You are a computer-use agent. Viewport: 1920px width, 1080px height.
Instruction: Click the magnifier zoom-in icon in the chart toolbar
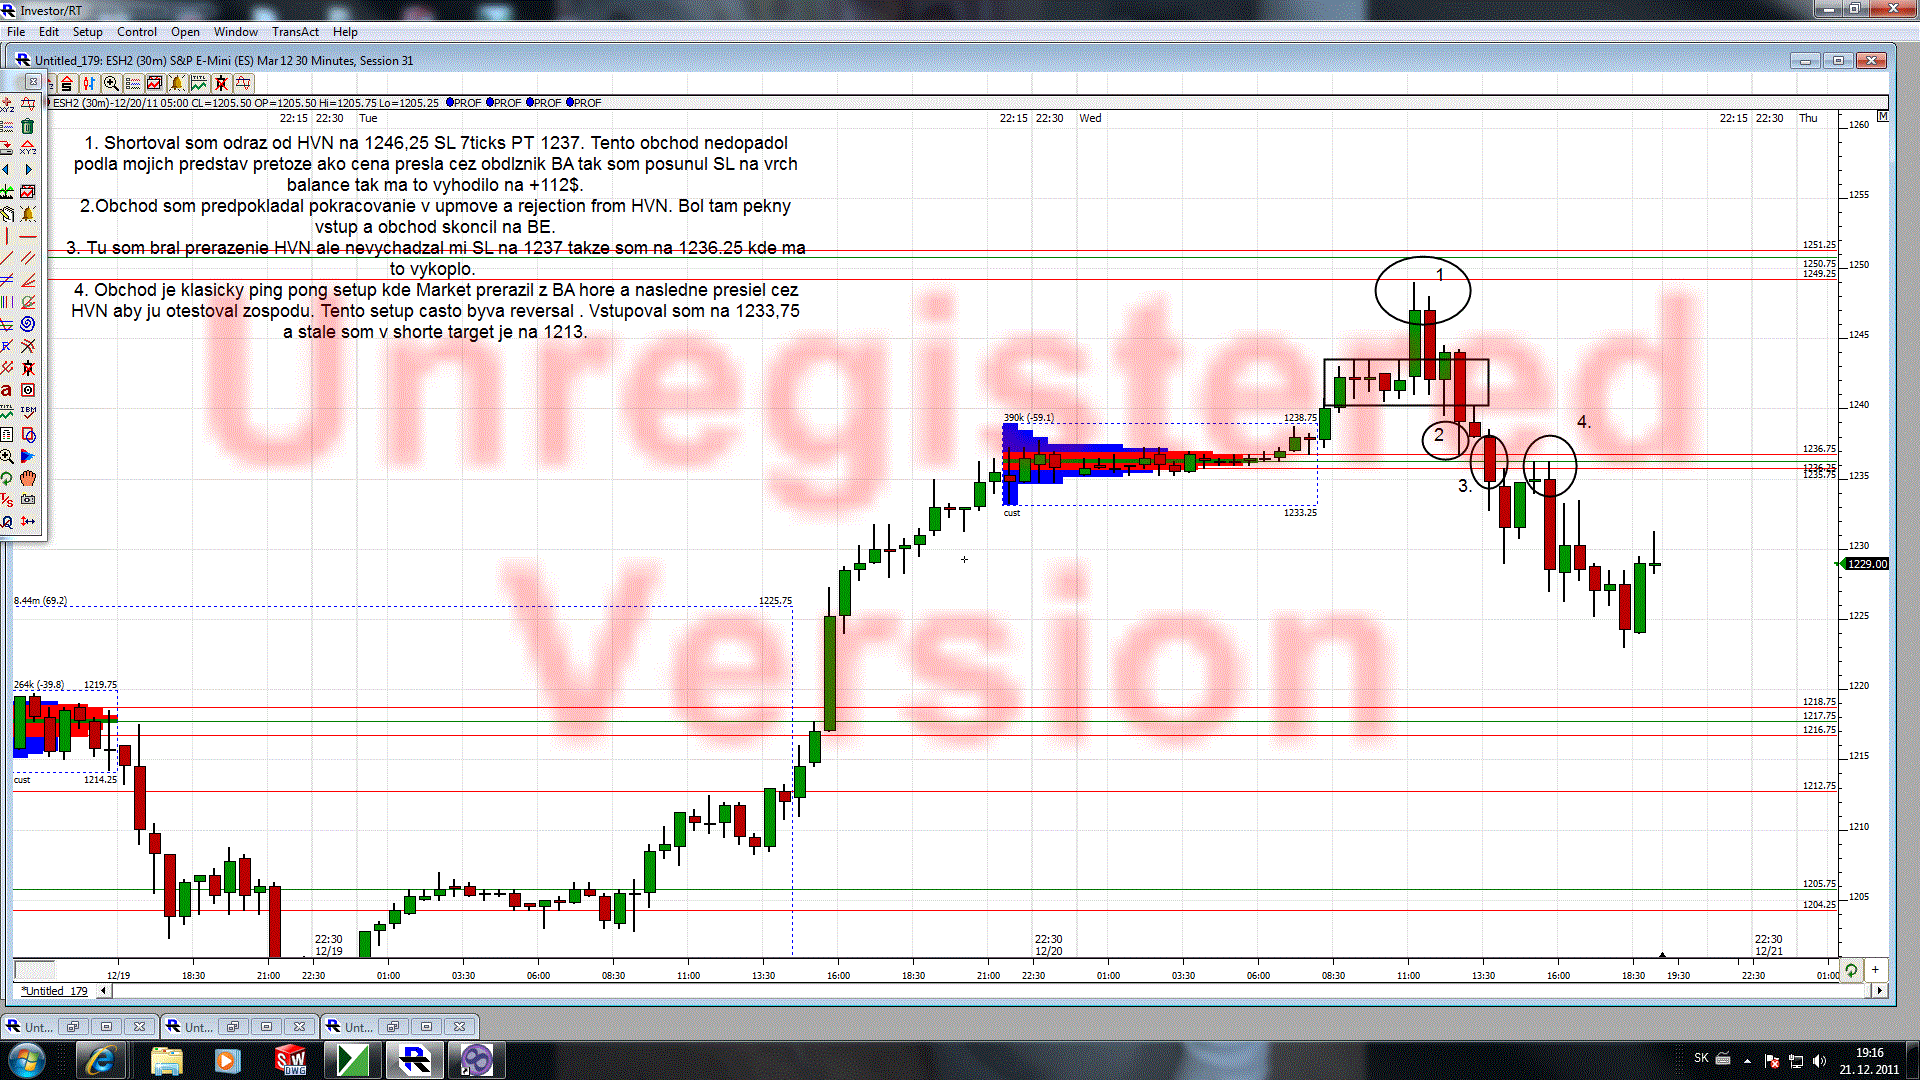point(111,84)
